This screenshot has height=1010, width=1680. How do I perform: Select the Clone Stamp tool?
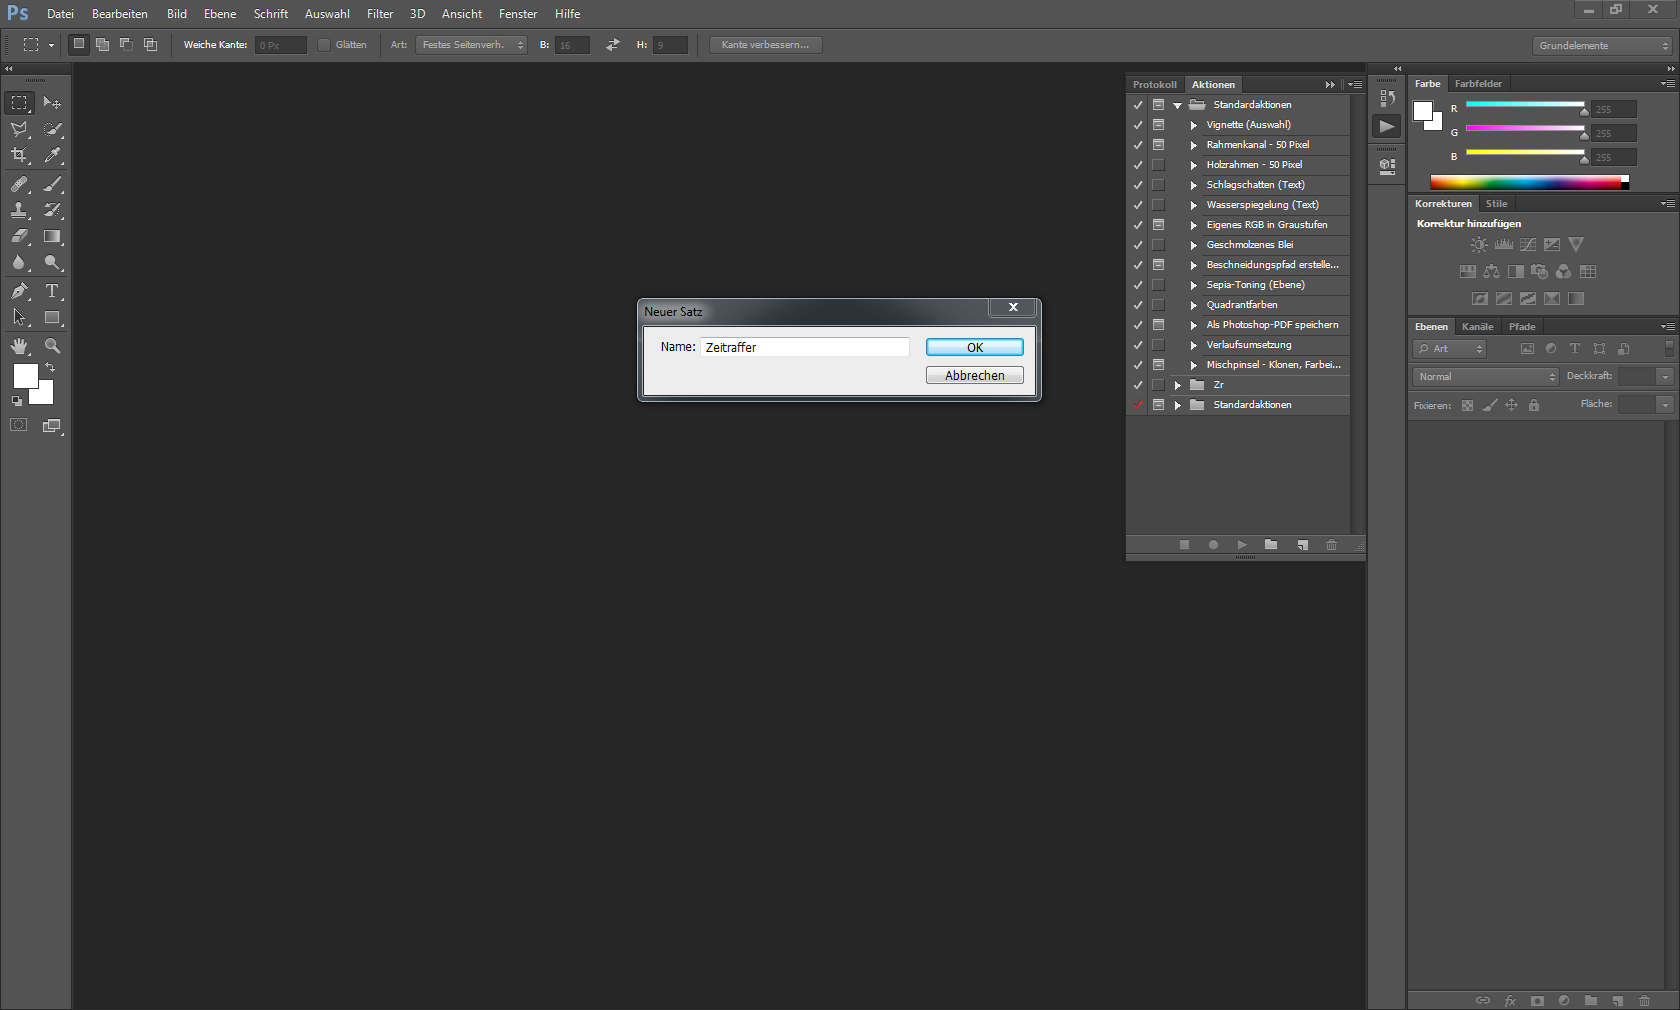click(x=19, y=210)
